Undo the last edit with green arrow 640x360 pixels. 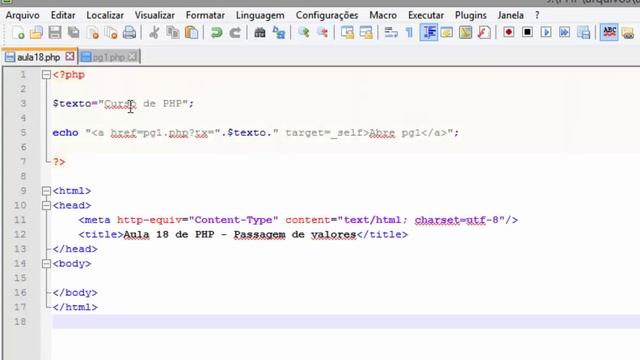coord(216,32)
